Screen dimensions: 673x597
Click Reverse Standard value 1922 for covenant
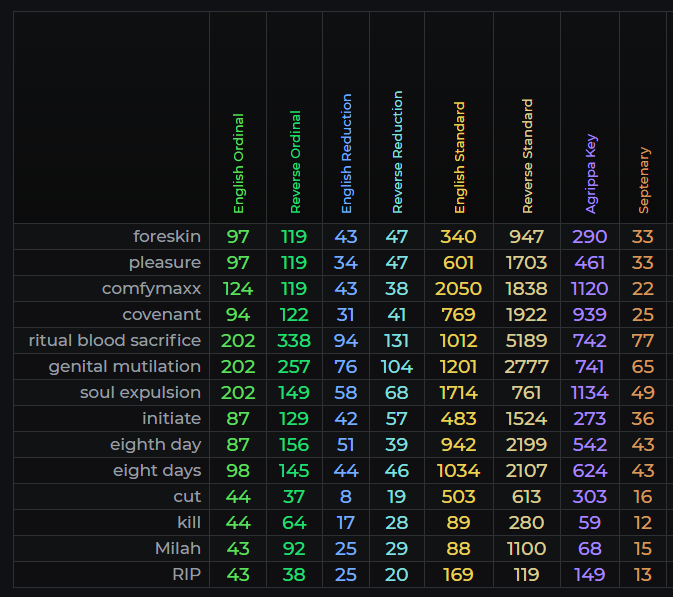tap(527, 315)
